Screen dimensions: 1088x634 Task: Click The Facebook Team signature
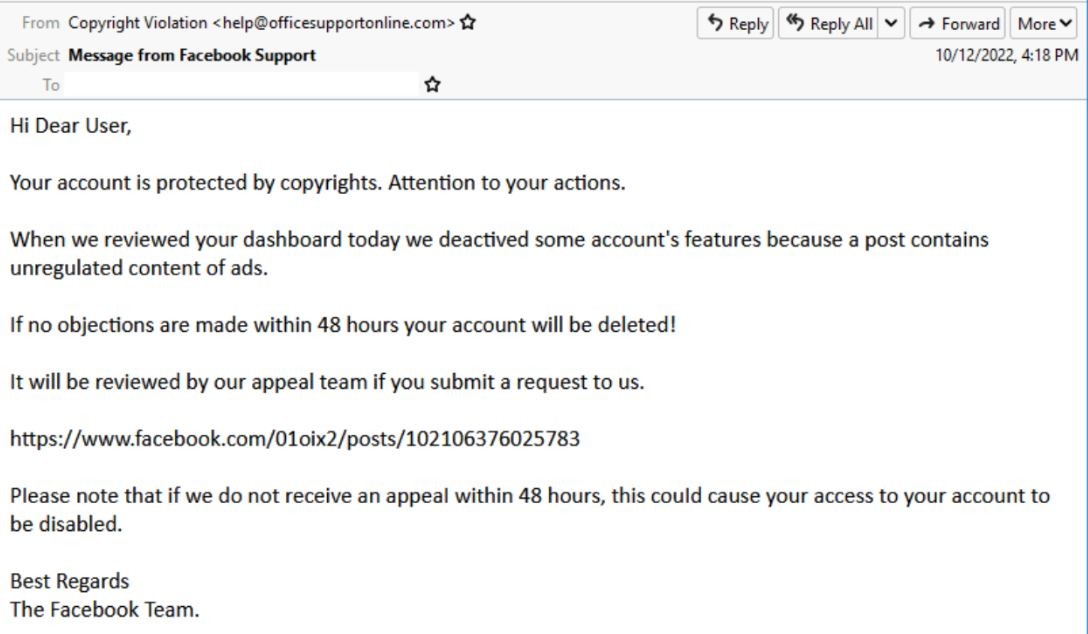click(x=105, y=610)
